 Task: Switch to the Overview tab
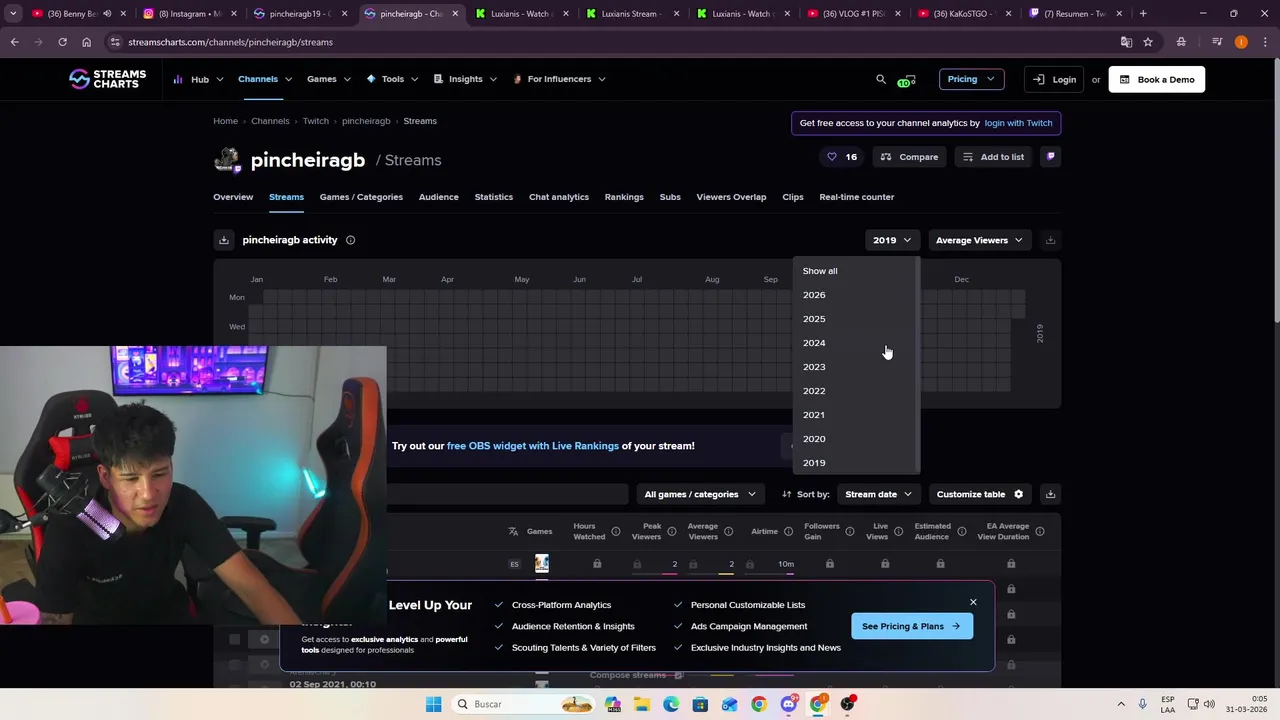click(x=233, y=197)
